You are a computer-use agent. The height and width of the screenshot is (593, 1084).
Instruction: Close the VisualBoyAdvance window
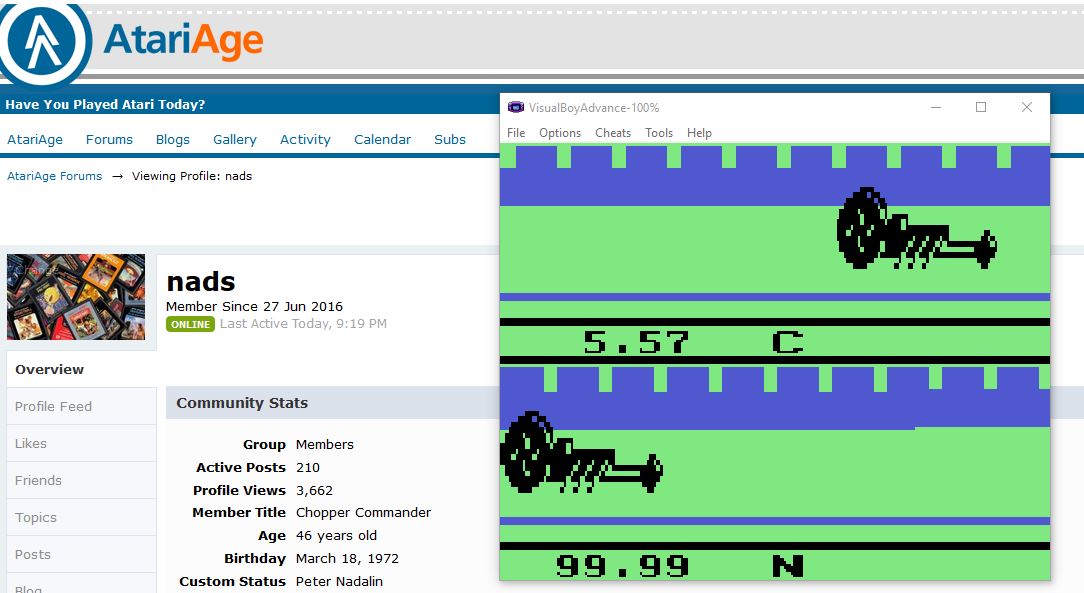pos(1027,107)
